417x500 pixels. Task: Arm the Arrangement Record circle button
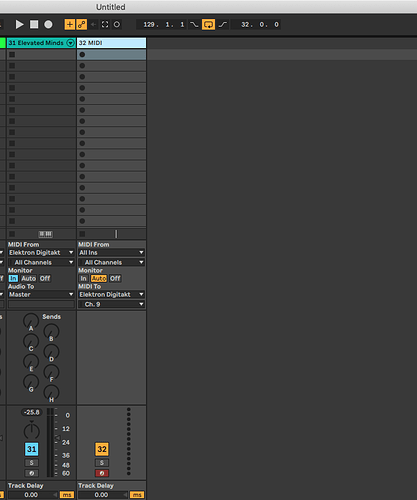(48, 24)
